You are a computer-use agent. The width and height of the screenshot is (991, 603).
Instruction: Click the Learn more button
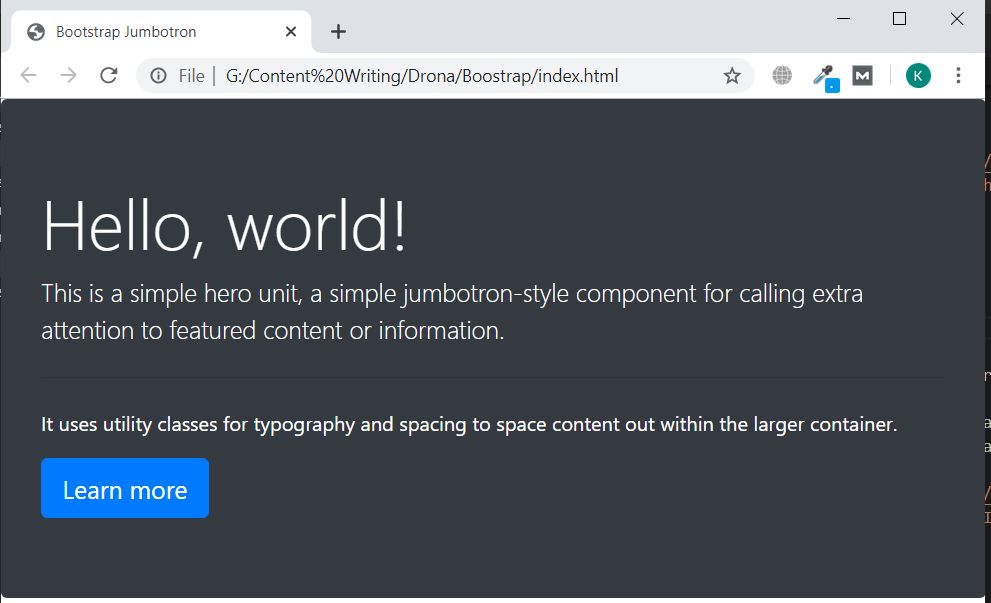coord(125,489)
